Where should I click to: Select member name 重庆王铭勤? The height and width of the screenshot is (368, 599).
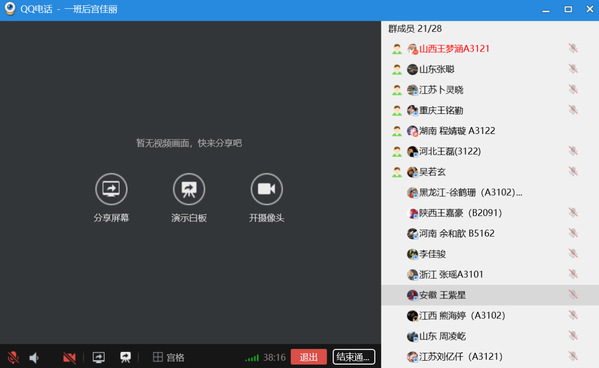tap(441, 110)
